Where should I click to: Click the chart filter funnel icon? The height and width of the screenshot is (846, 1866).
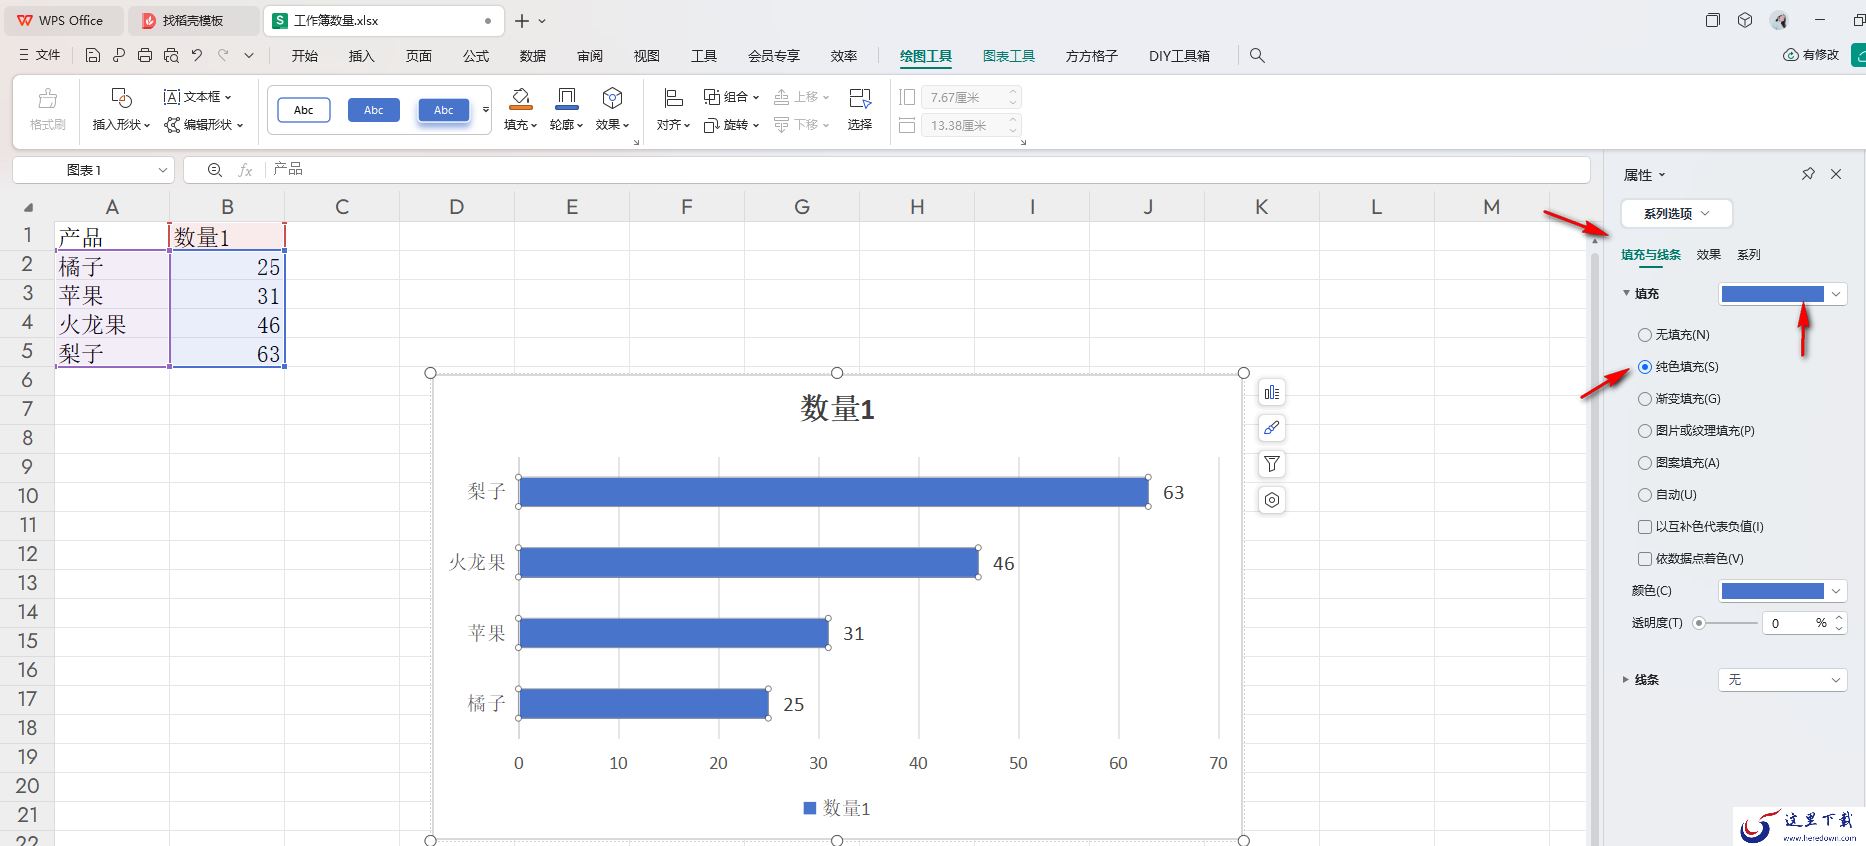1271,464
